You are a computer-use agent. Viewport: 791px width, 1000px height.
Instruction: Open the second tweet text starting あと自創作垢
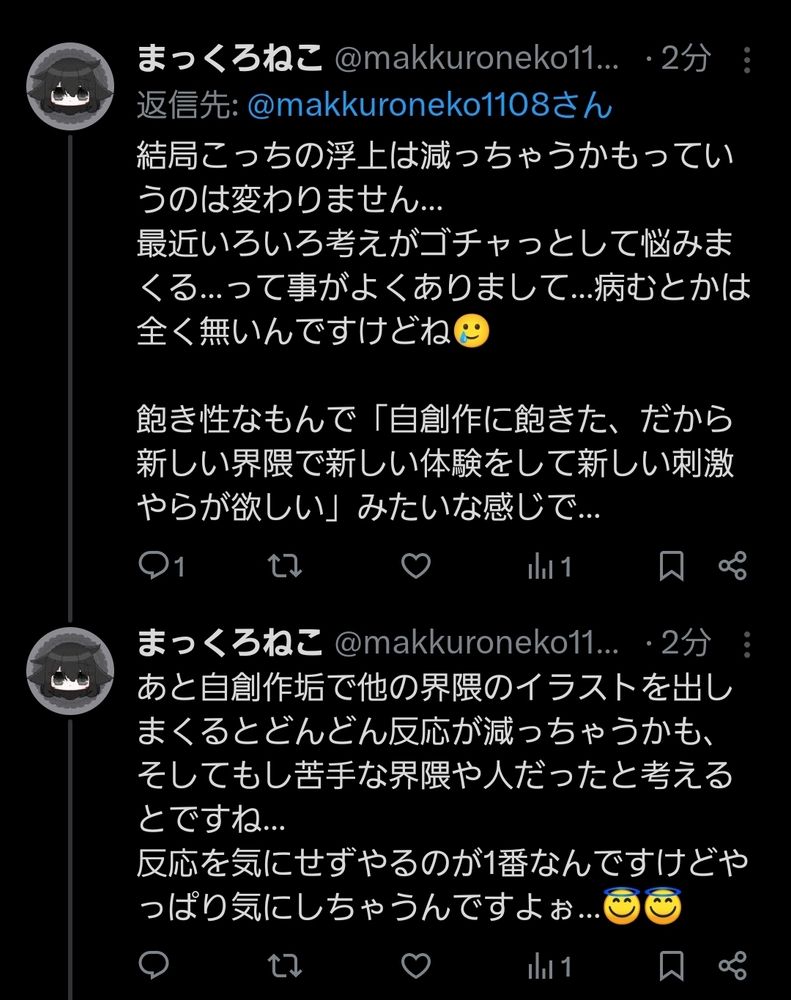point(443,797)
